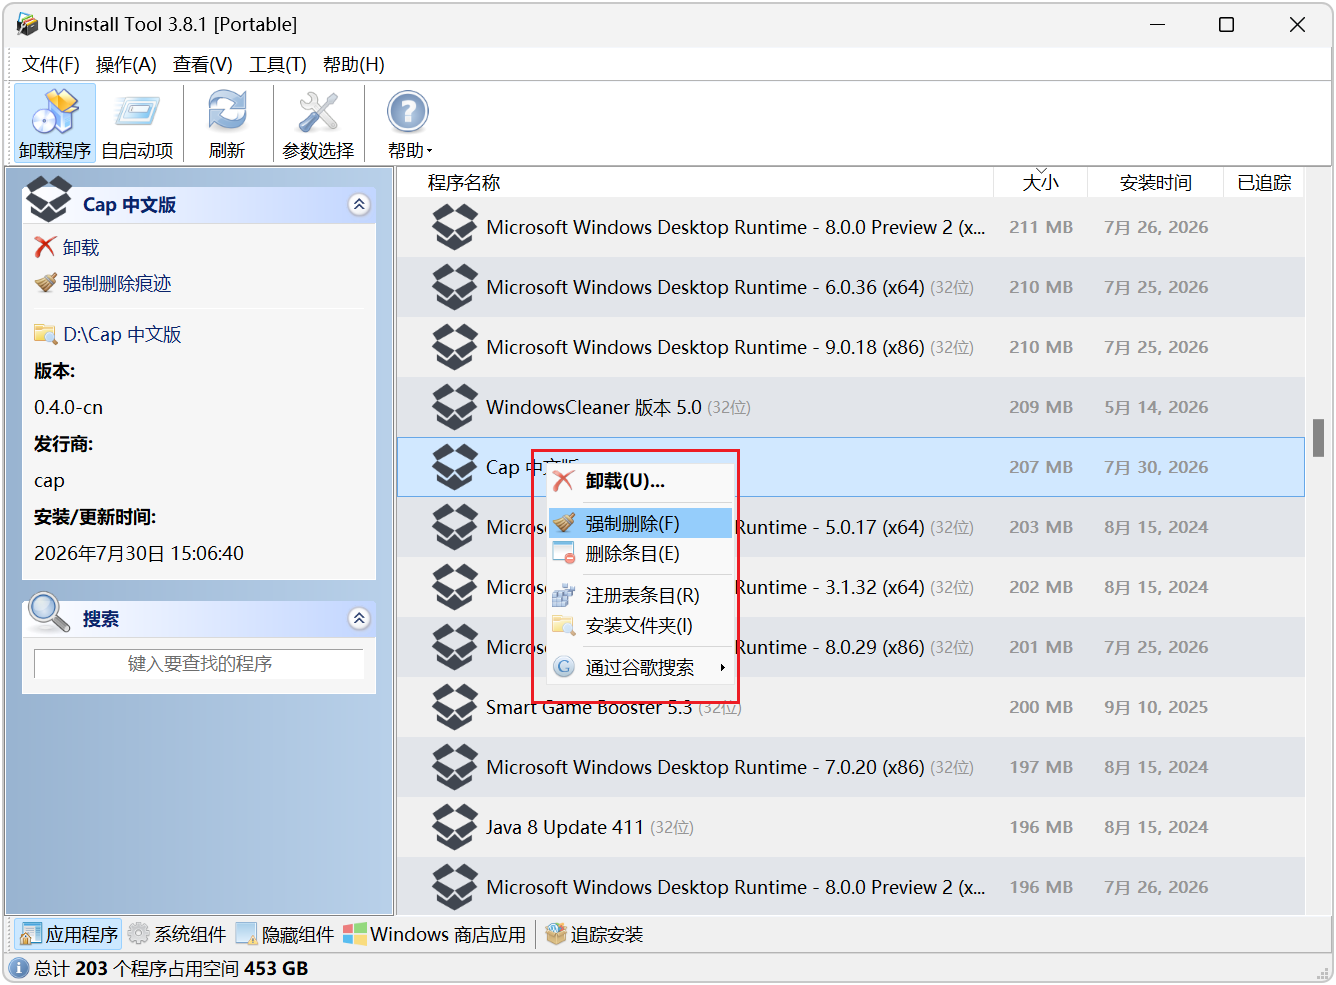1336x985 pixels.
Task: Select Microsoft Windows Desktop Runtime 6.0.36 (x64) row
Action: [x=851, y=287]
